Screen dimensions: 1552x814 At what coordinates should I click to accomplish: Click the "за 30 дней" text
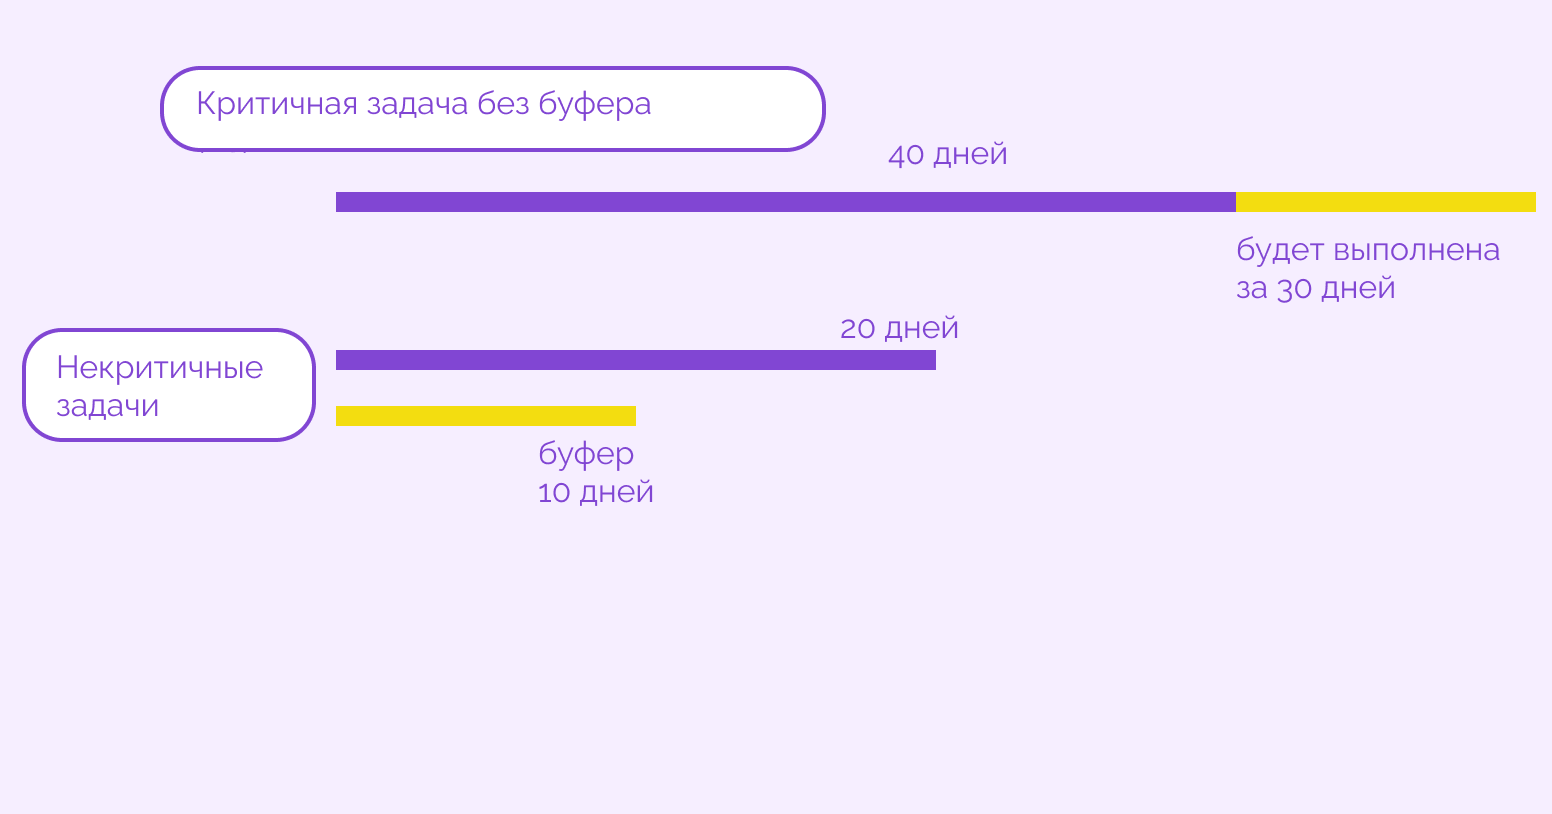coord(1315,288)
